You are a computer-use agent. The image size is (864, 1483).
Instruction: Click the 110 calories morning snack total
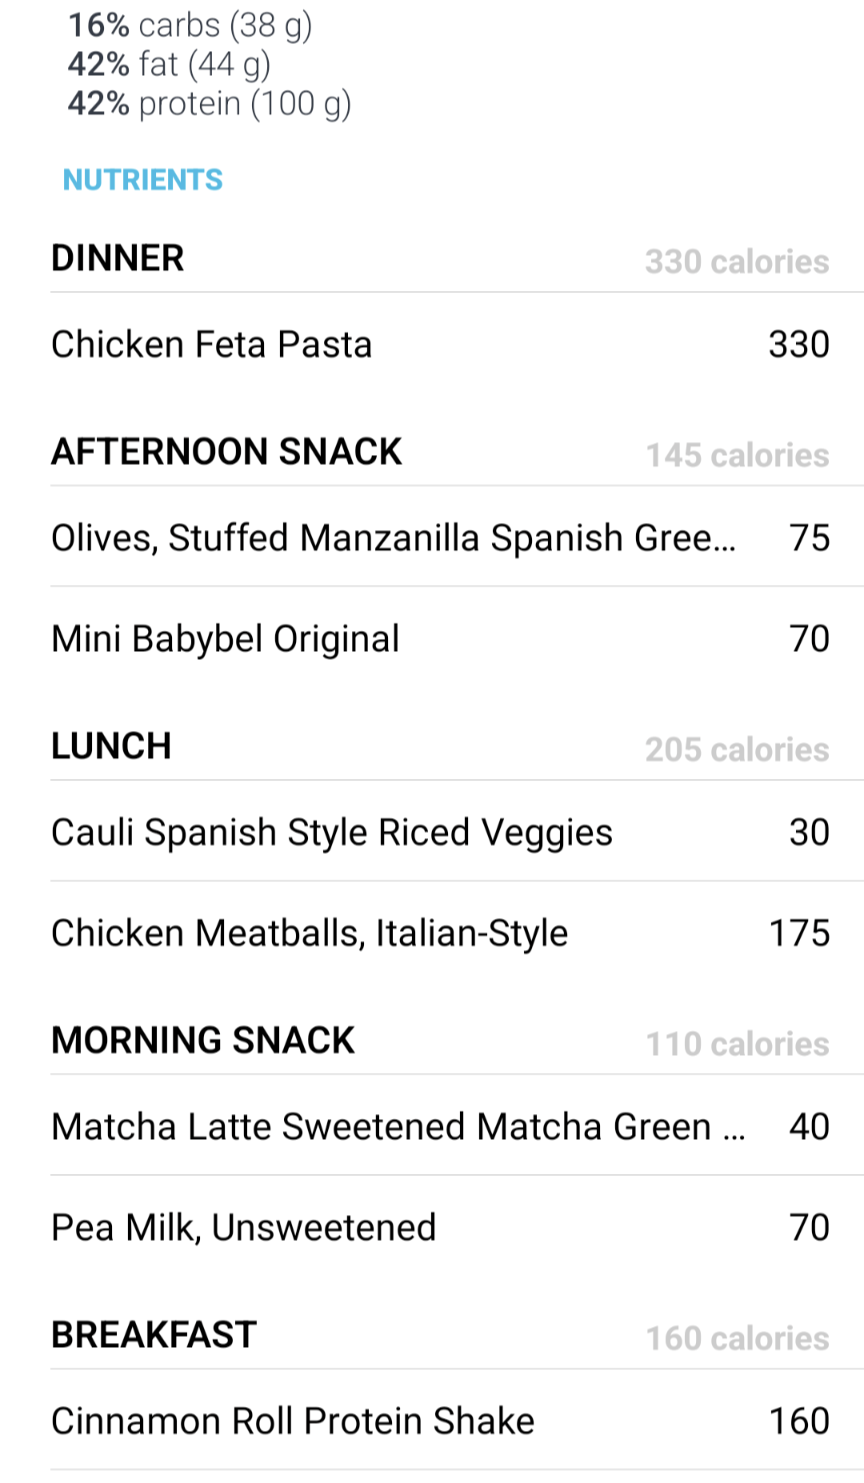[x=737, y=1044]
